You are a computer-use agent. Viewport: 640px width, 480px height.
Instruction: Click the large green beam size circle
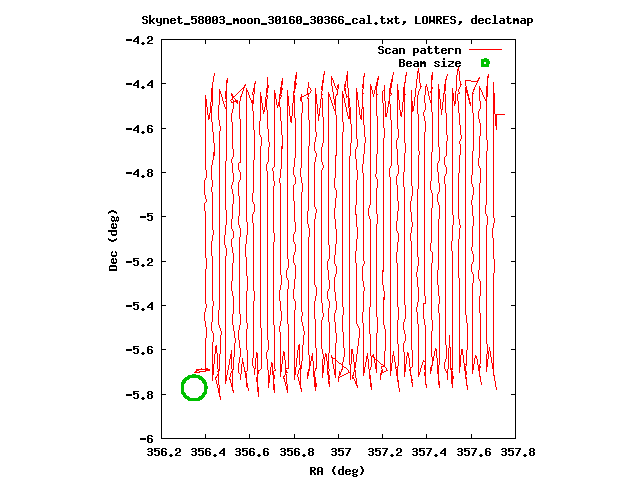pyautogui.click(x=194, y=388)
